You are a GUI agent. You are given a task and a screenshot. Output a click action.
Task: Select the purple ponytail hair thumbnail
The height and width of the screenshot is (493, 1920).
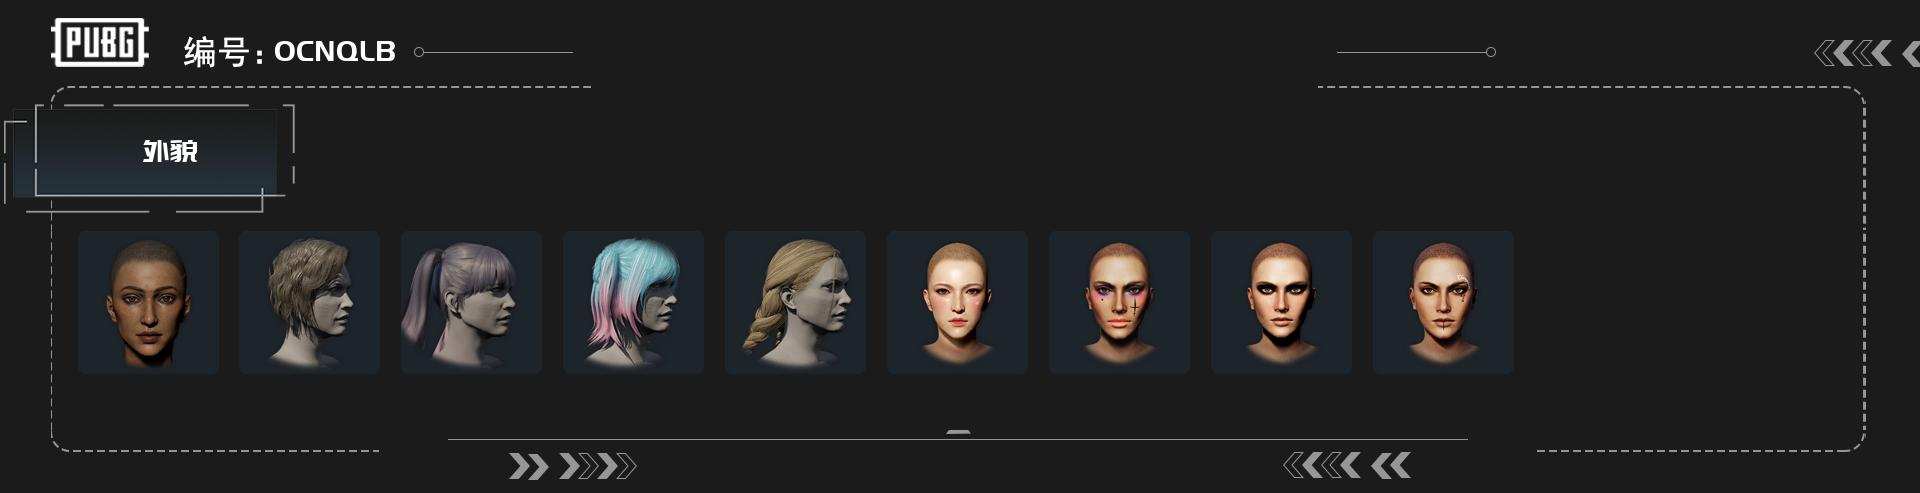click(472, 302)
